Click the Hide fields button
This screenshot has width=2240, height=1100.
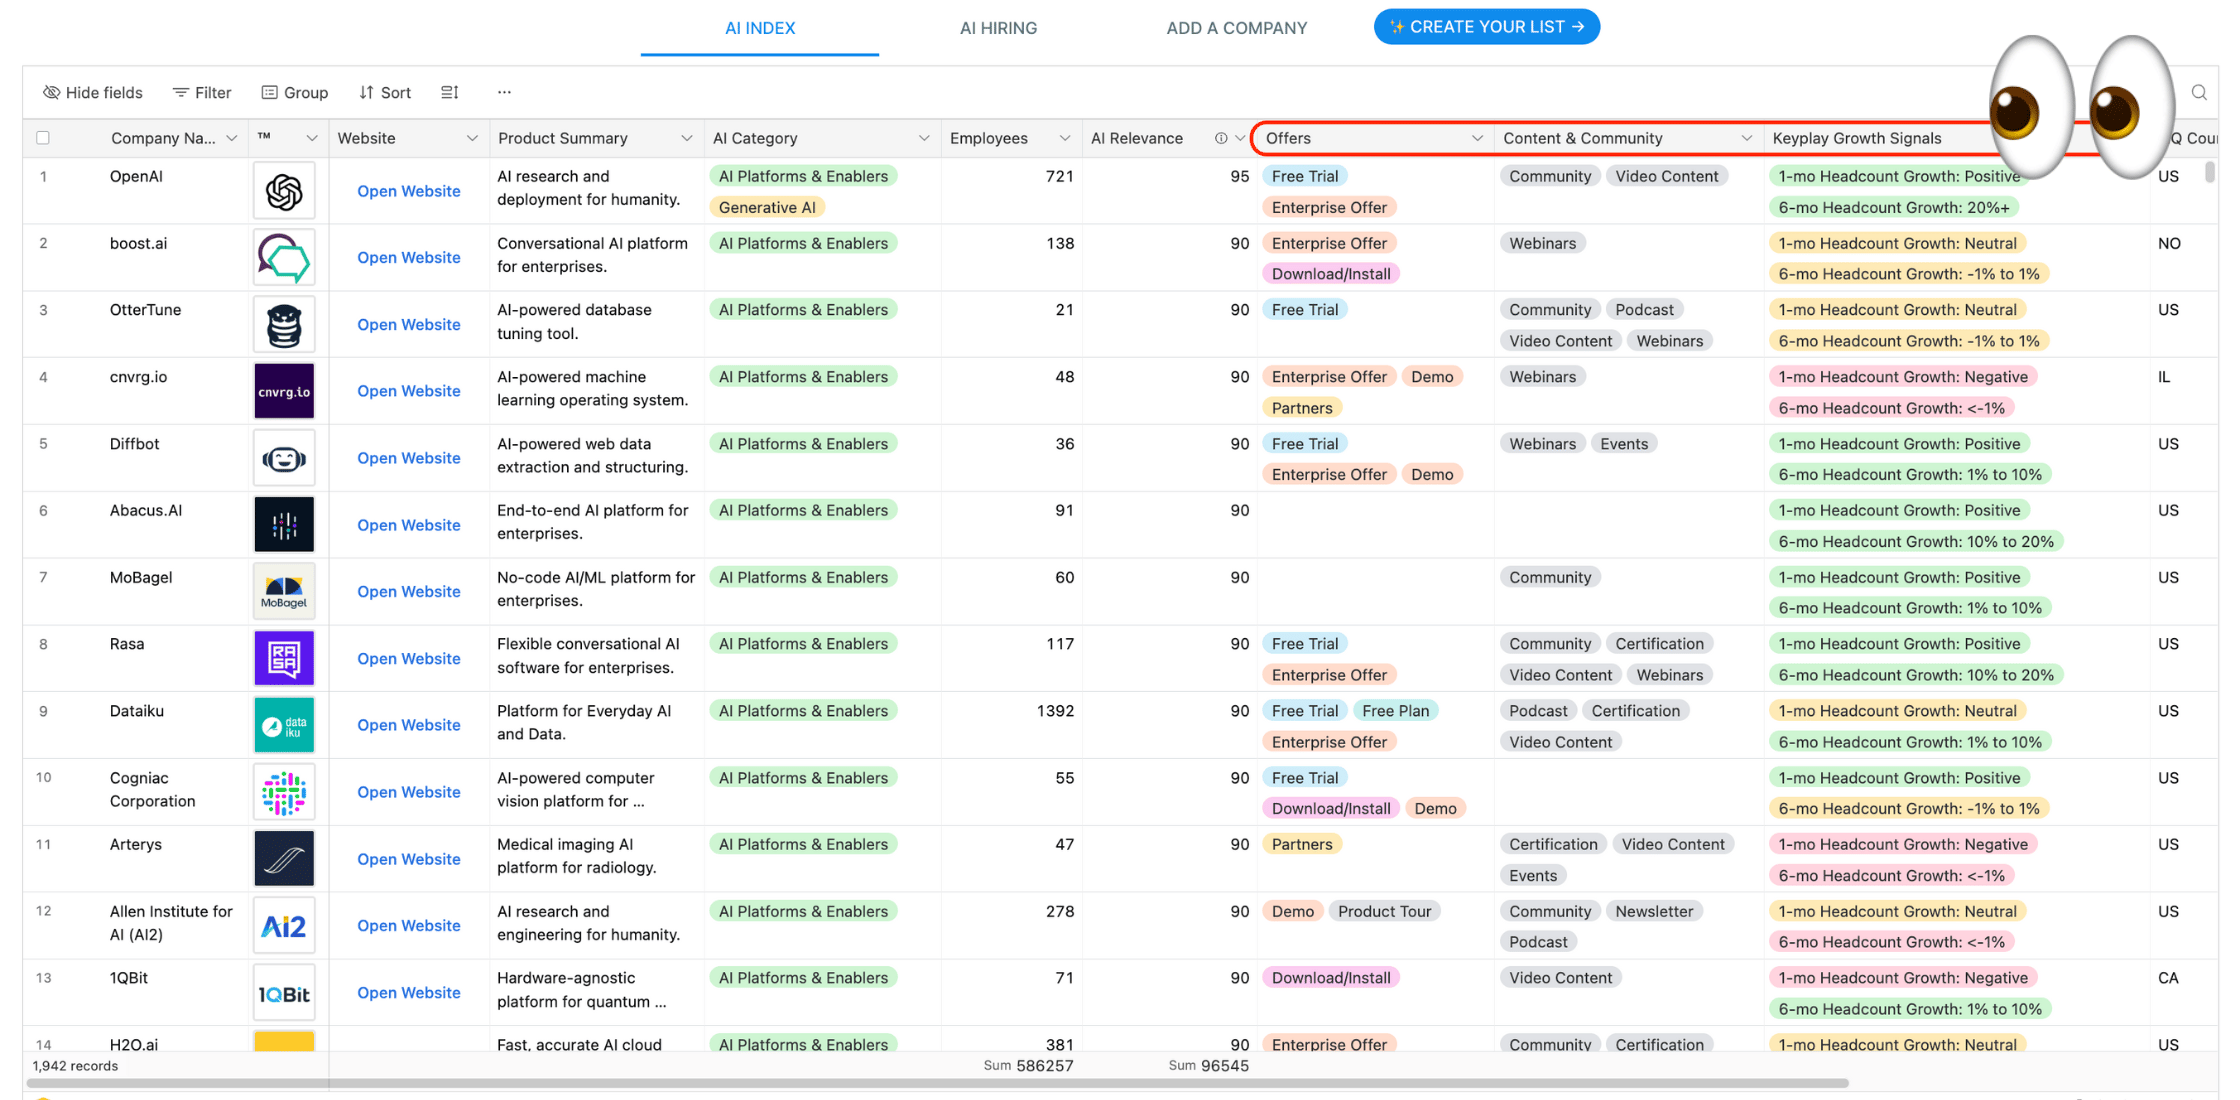coord(92,92)
